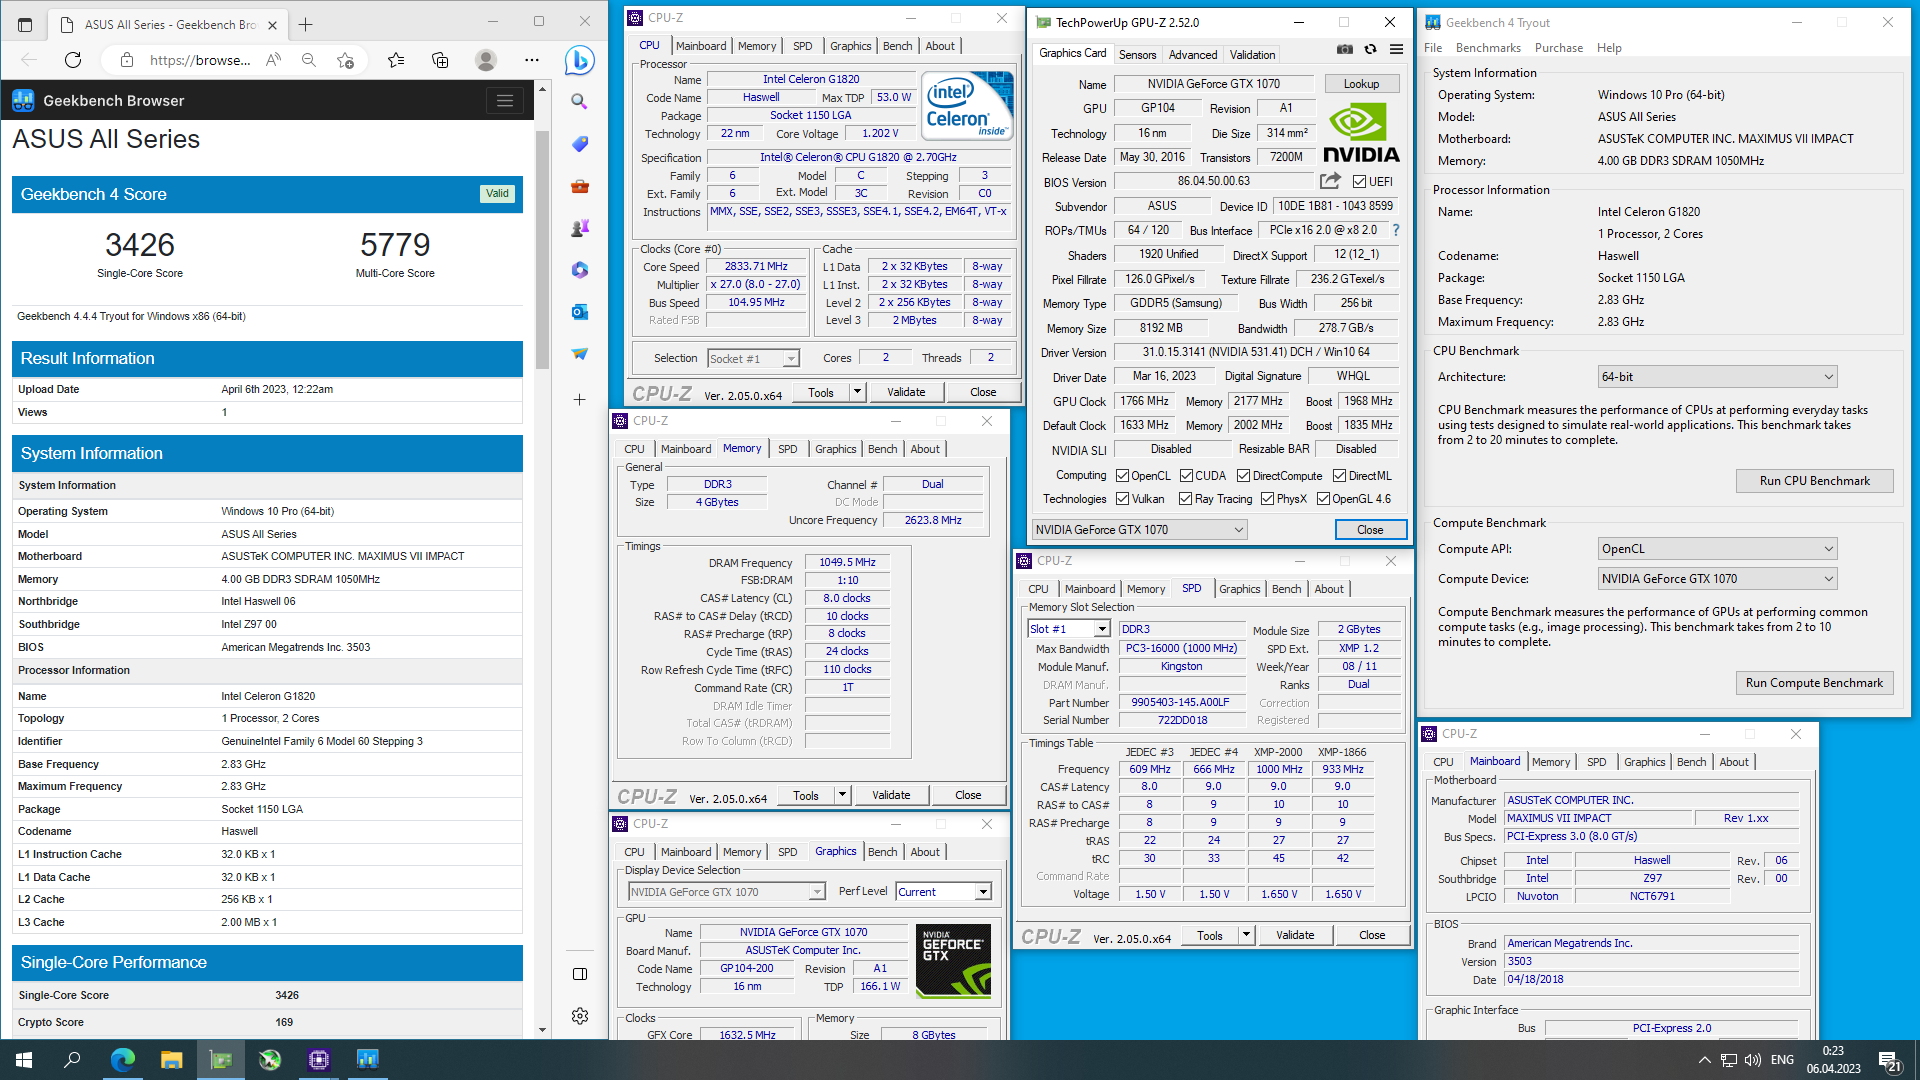This screenshot has width=1920, height=1080.
Task: Switch to Advanced tab in GPU-Z
Action: tap(1193, 55)
